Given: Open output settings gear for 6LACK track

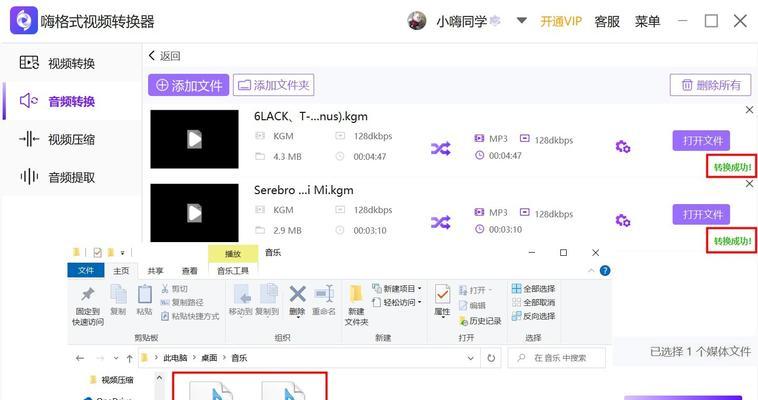Looking at the screenshot, I should (623, 147).
